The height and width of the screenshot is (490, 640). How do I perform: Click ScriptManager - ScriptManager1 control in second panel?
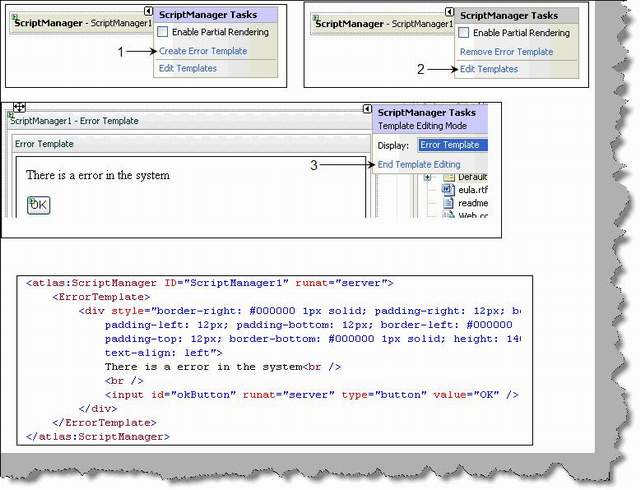click(x=384, y=24)
